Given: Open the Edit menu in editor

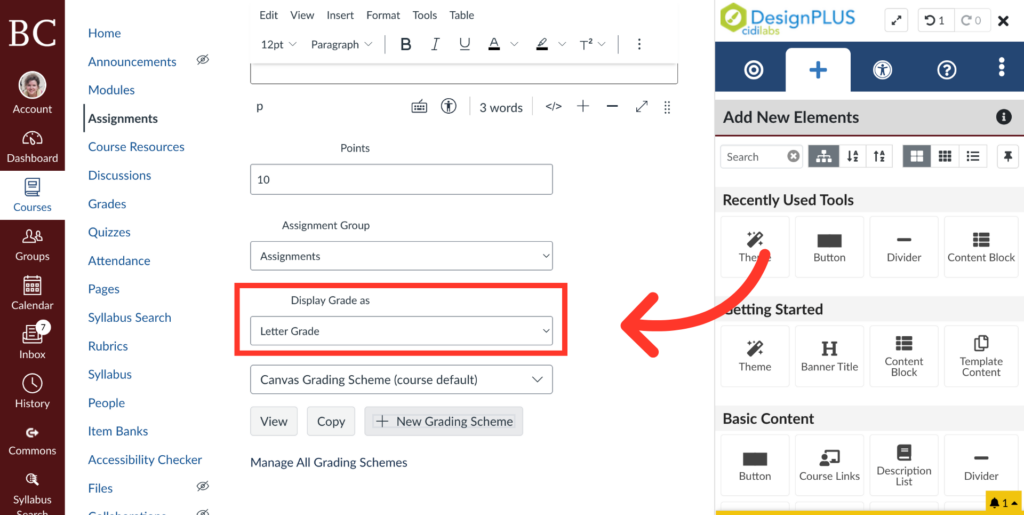Looking at the screenshot, I should tap(268, 15).
